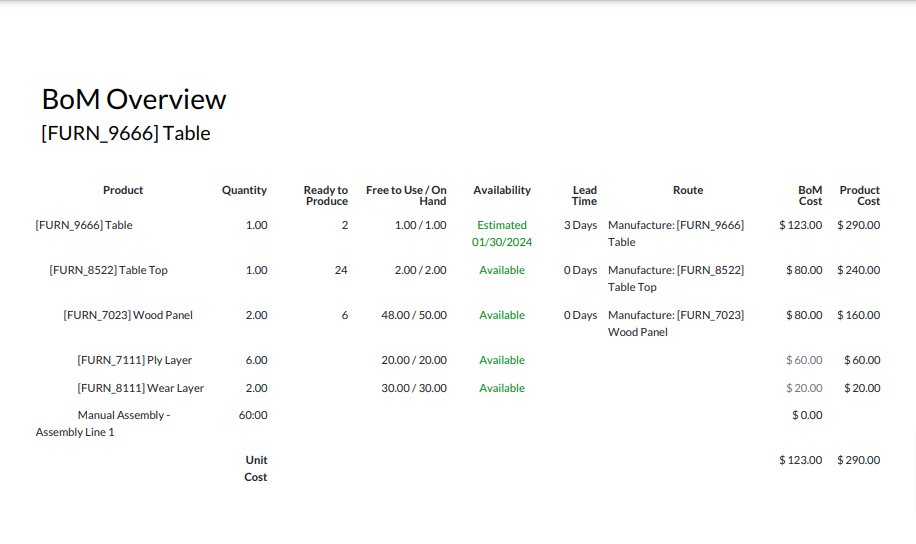
Task: Click the Available status for Table Top
Action: pos(502,270)
